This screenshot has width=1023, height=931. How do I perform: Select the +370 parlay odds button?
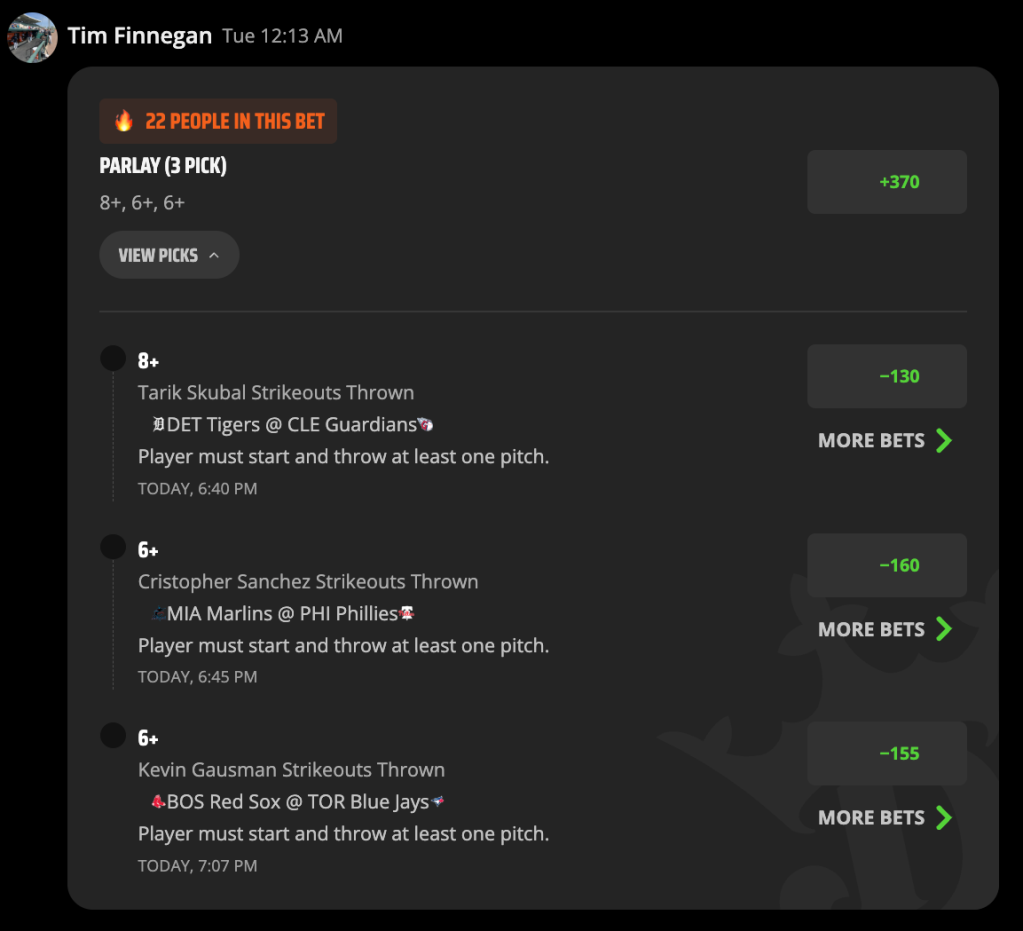click(x=887, y=182)
